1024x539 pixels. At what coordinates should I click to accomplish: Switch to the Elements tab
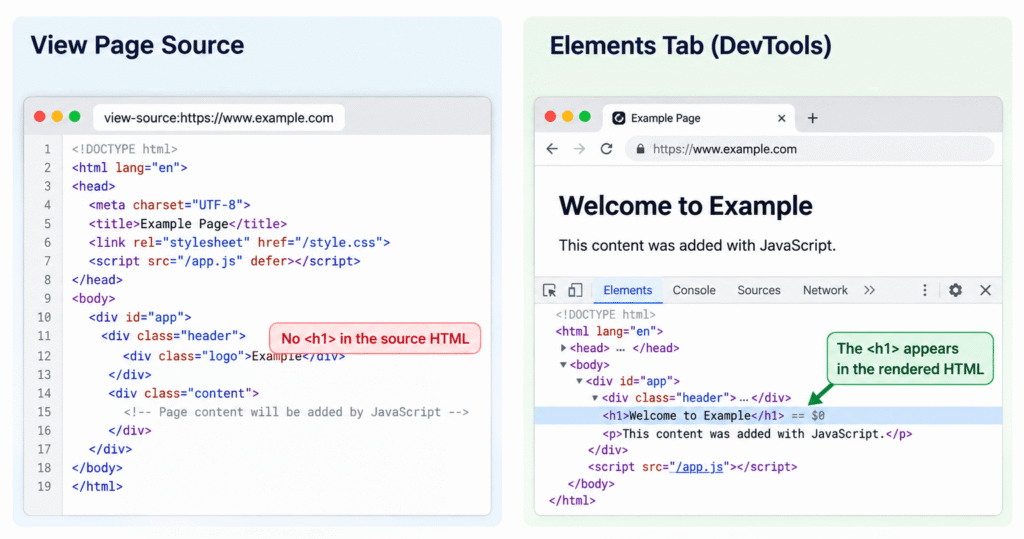pyautogui.click(x=628, y=290)
